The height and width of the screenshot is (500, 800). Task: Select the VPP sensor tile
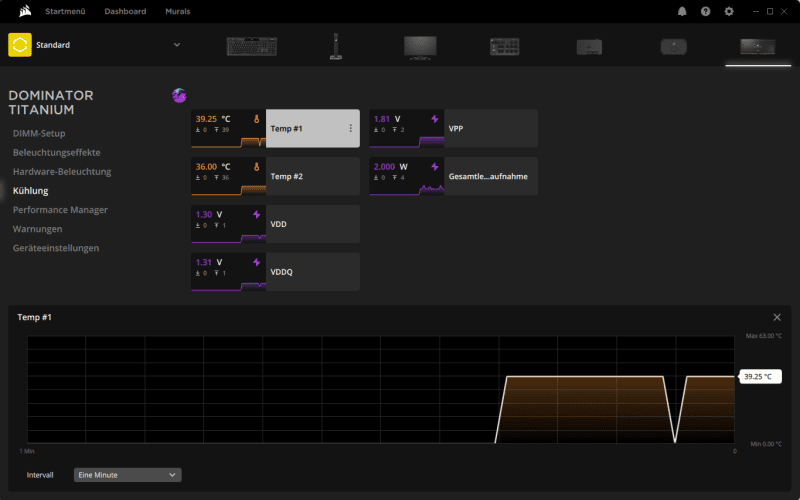[454, 129]
